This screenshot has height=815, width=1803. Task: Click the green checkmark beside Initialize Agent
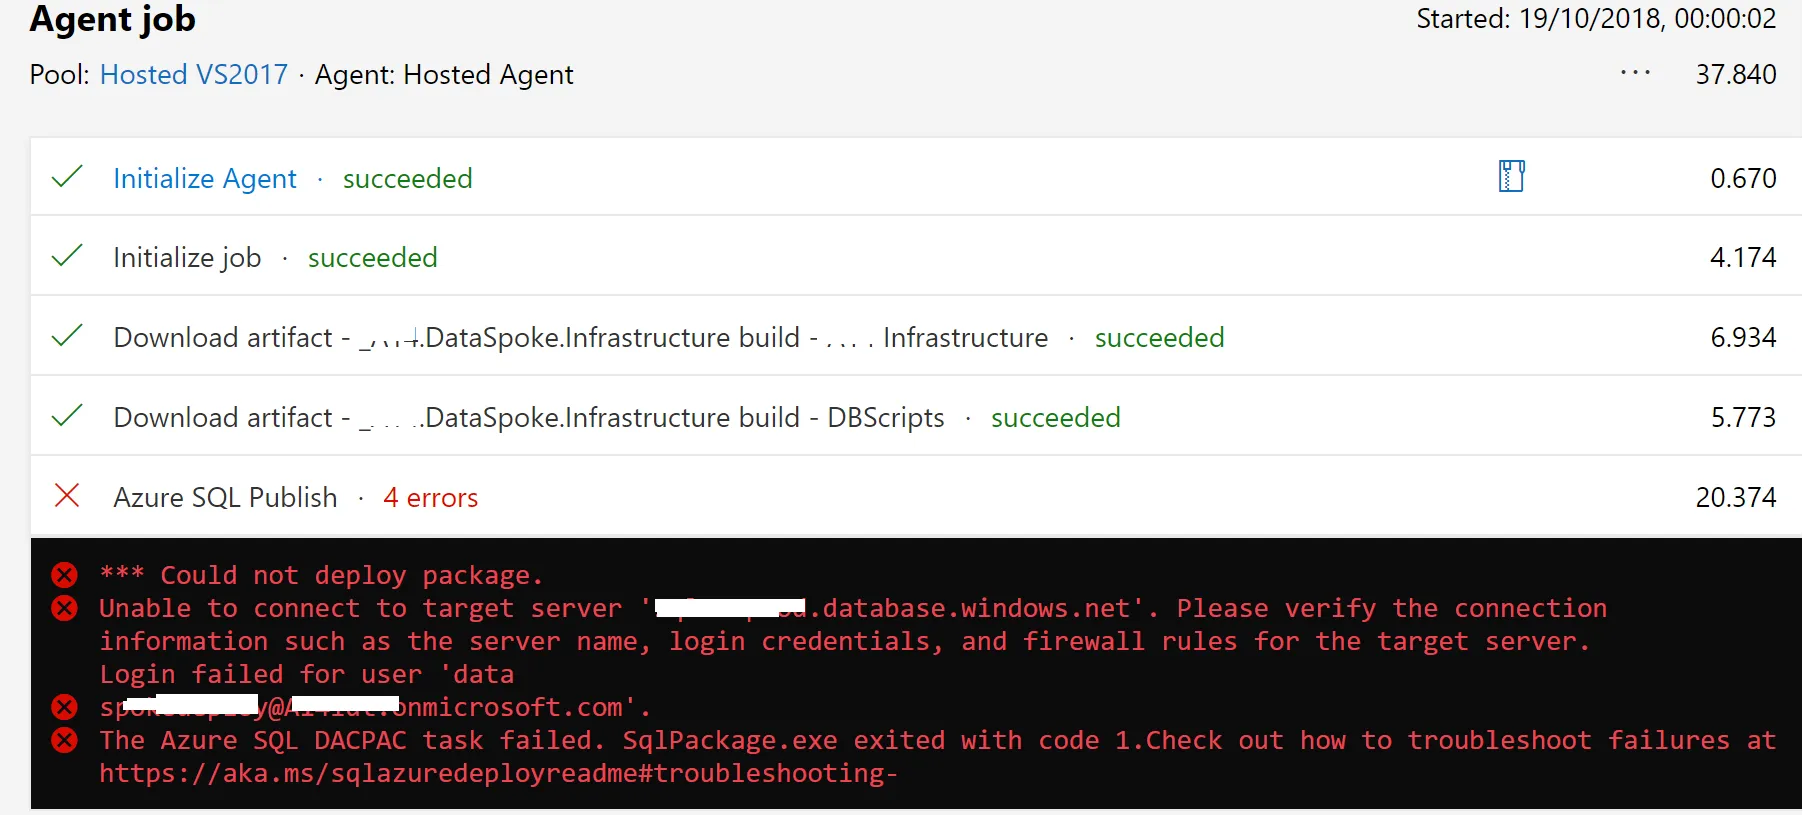pos(67,177)
